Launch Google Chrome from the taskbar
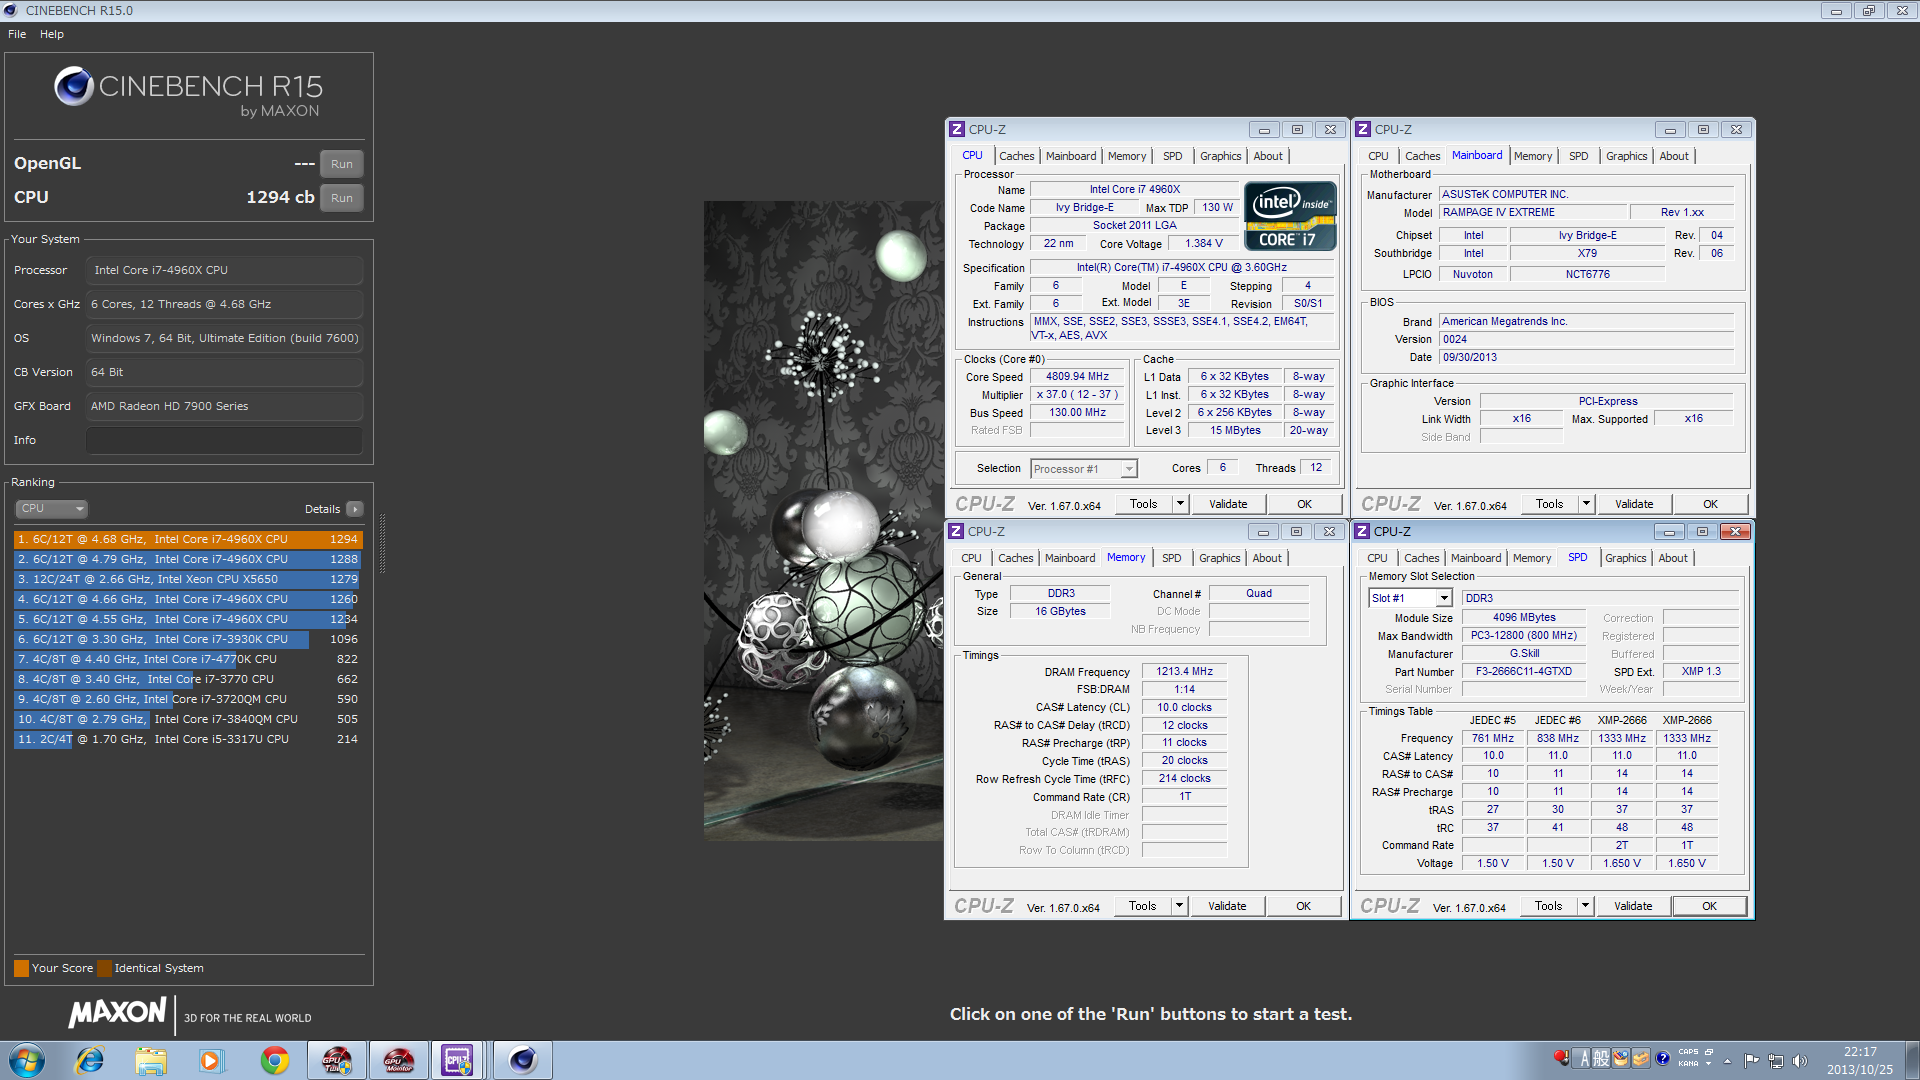The width and height of the screenshot is (1920, 1080). [x=274, y=1060]
